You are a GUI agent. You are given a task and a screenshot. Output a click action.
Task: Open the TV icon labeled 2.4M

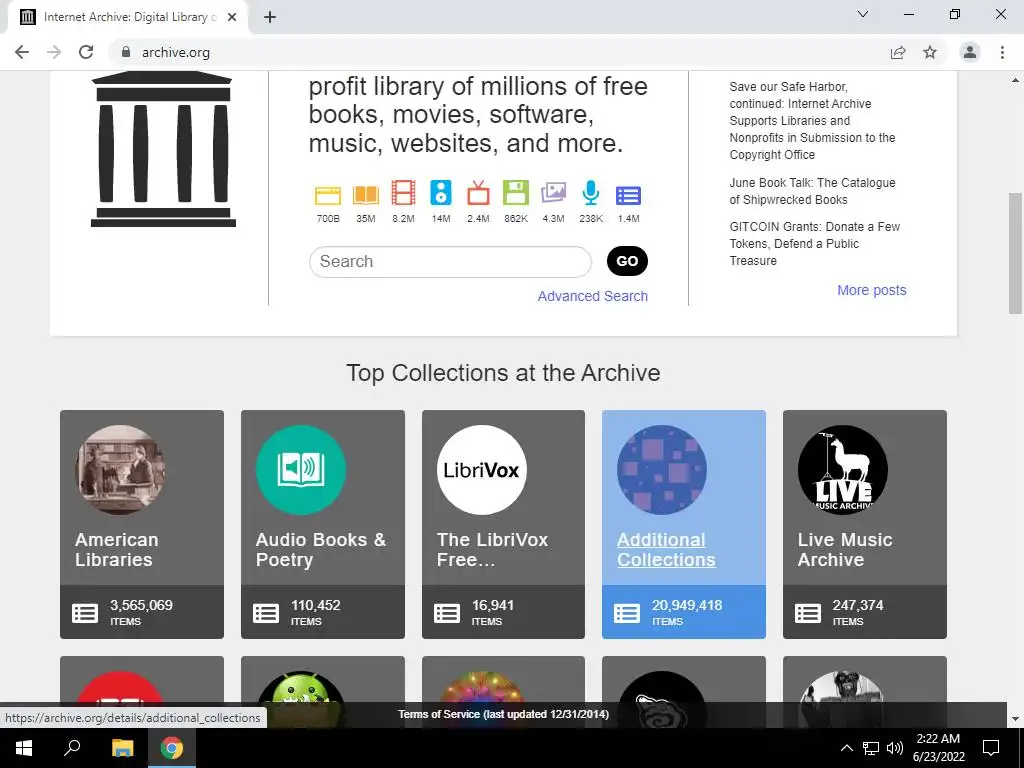(478, 193)
